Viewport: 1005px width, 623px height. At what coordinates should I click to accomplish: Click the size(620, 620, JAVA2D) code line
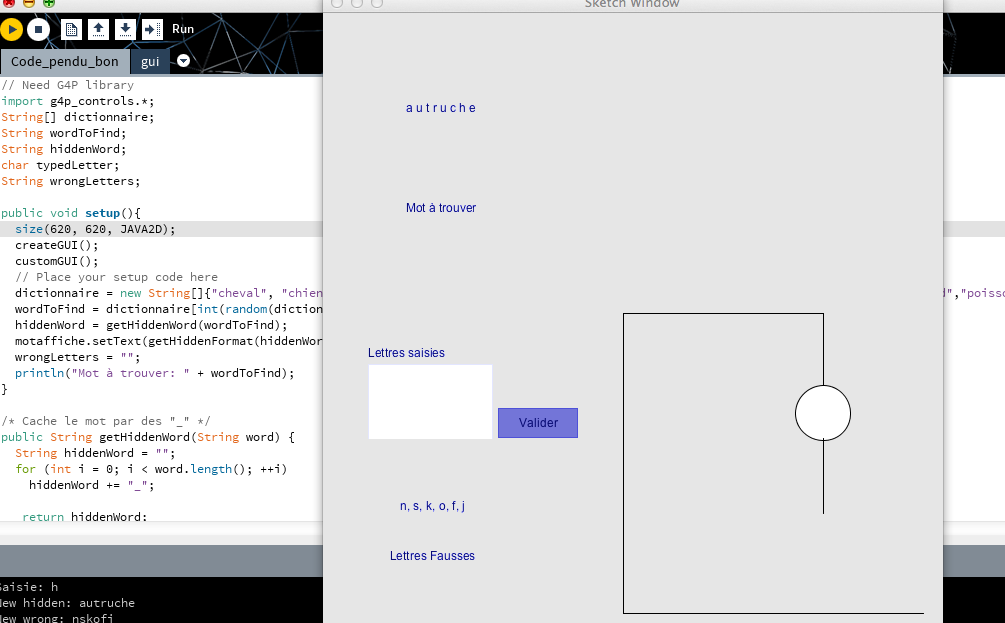click(x=95, y=229)
